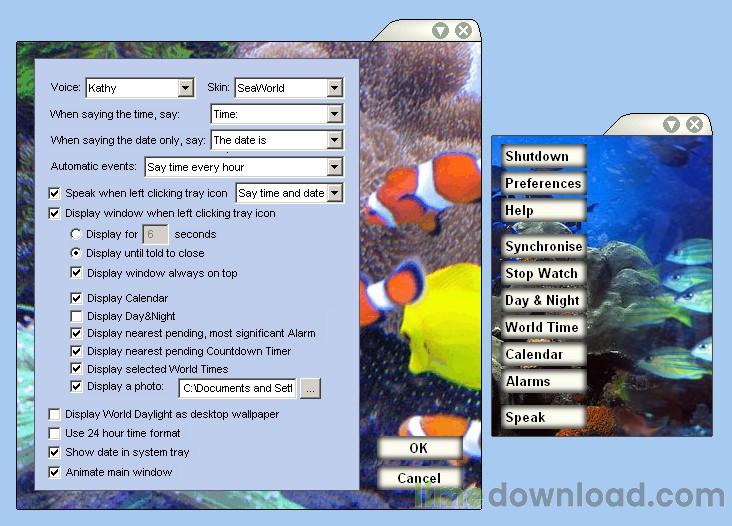Click the OK button

click(419, 448)
